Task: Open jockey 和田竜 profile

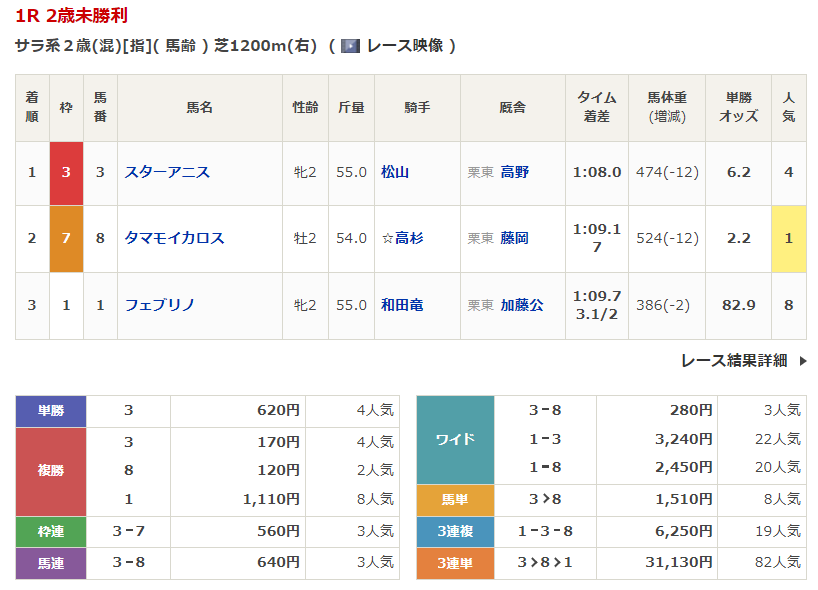Action: coord(402,305)
